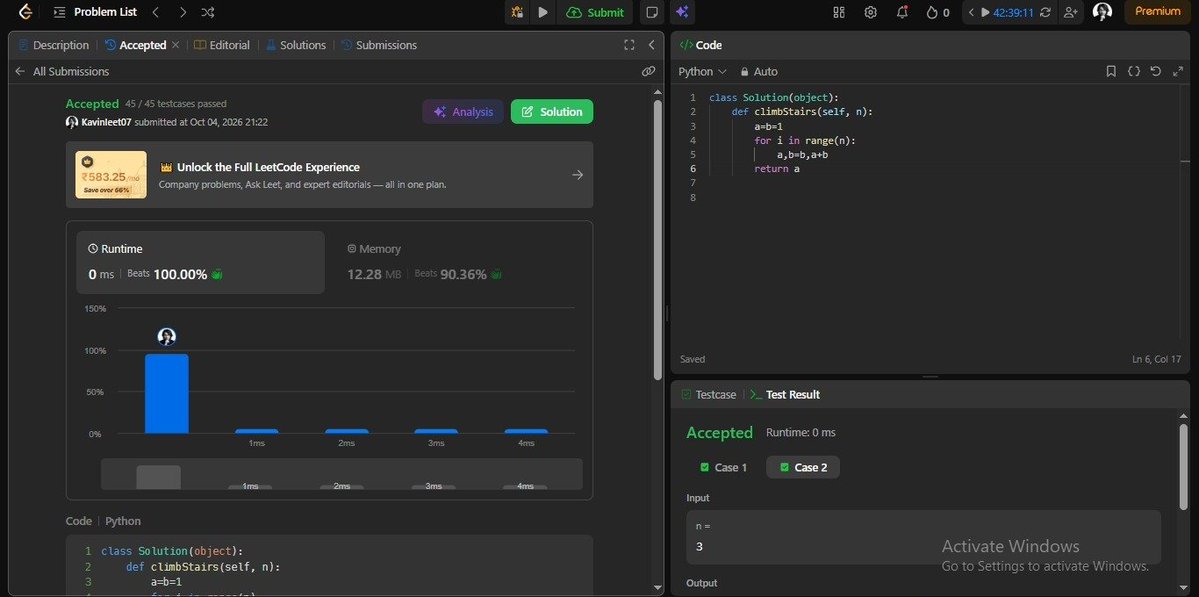This screenshot has width=1199, height=597.
Task: Reset the timer with refresh icon
Action: tap(1045, 12)
